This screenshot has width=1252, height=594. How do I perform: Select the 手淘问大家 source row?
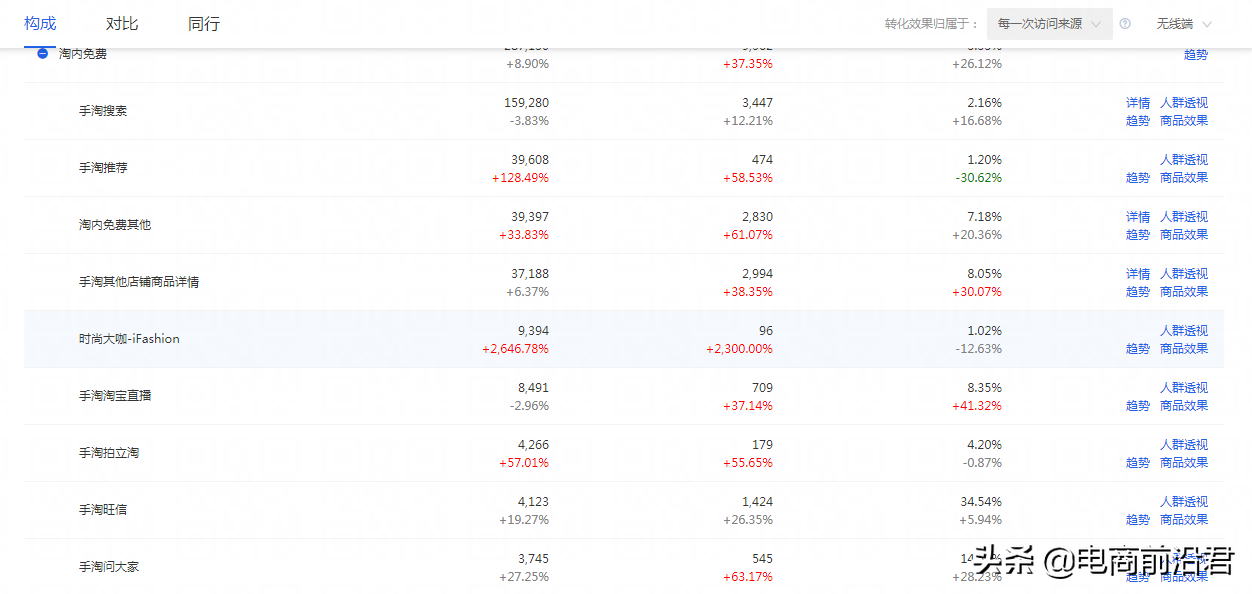[x=624, y=567]
